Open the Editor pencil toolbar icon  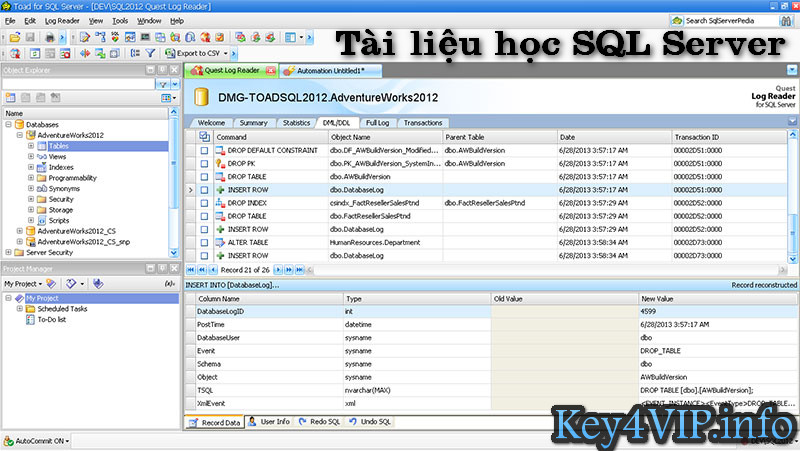click(x=85, y=37)
